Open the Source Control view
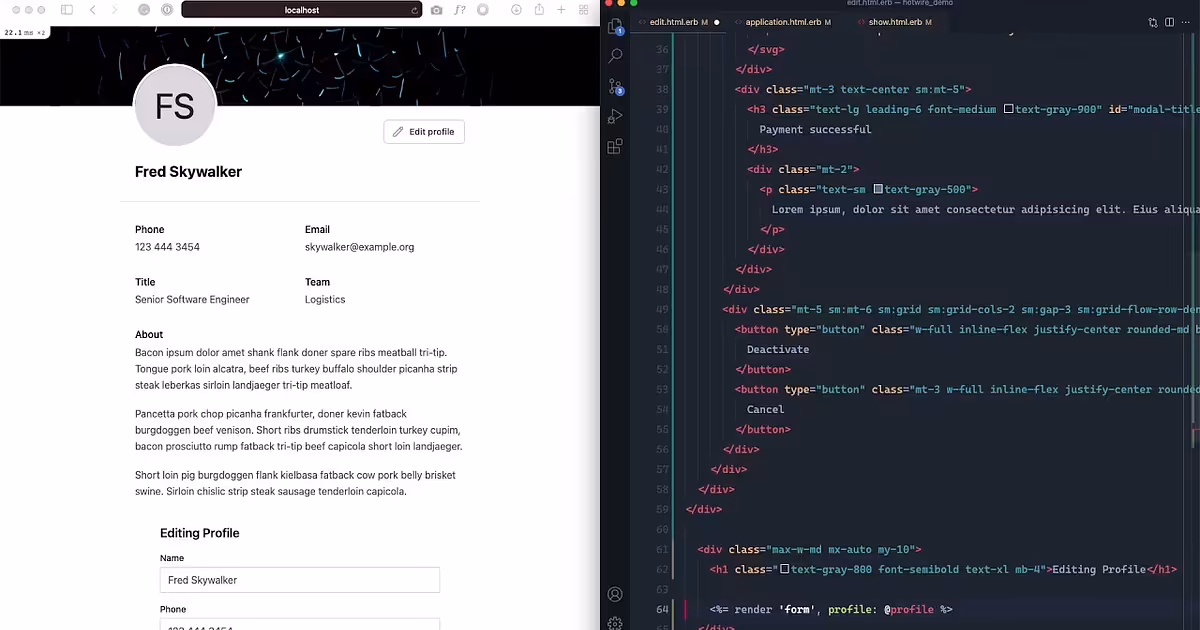This screenshot has height=630, width=1200. coord(615,87)
